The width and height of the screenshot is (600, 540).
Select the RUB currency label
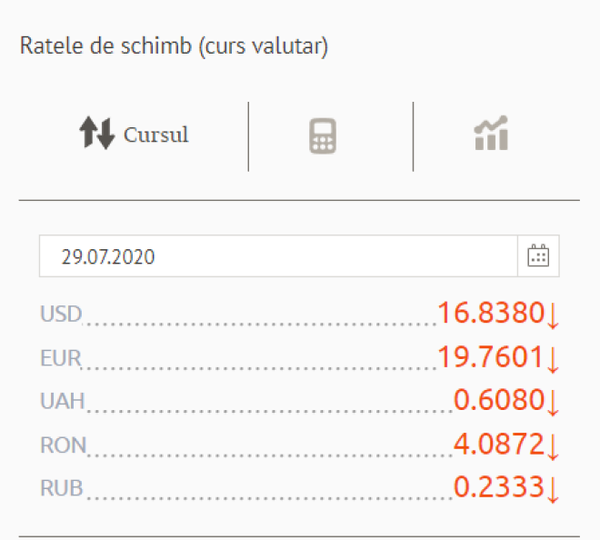point(62,488)
